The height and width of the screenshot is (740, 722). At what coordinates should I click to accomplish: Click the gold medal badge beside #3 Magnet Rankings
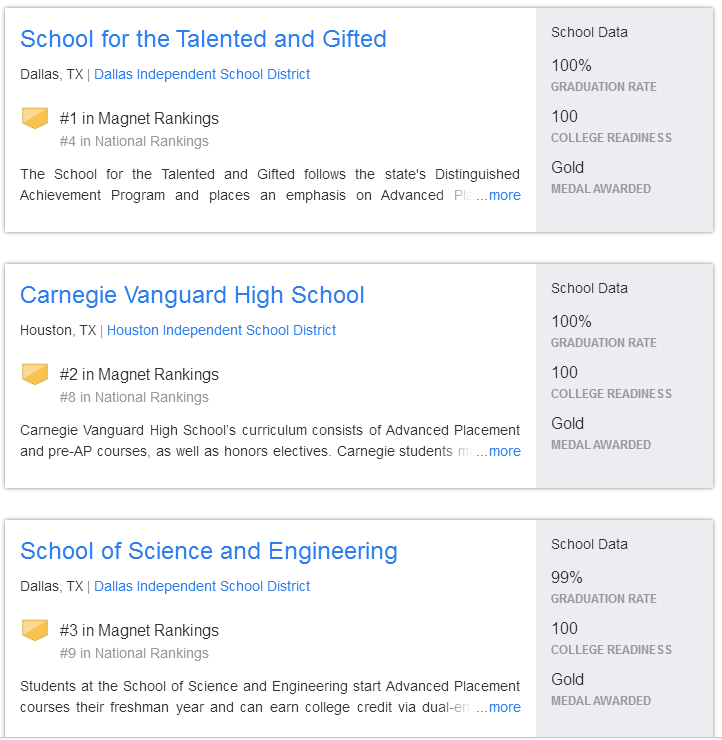[x=35, y=630]
